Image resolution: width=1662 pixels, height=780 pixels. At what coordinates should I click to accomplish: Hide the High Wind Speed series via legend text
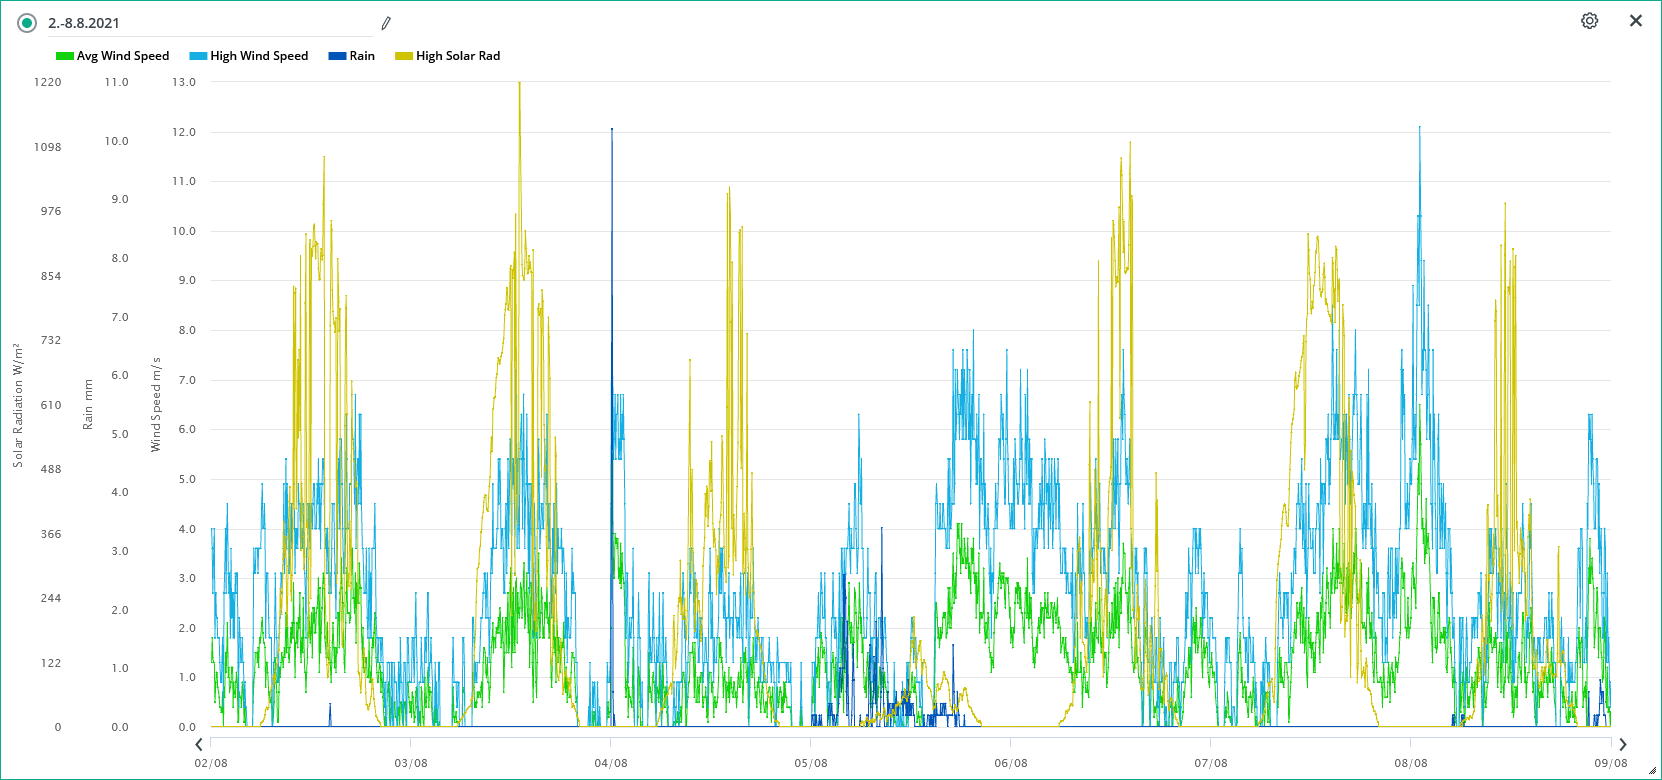pyautogui.click(x=259, y=56)
